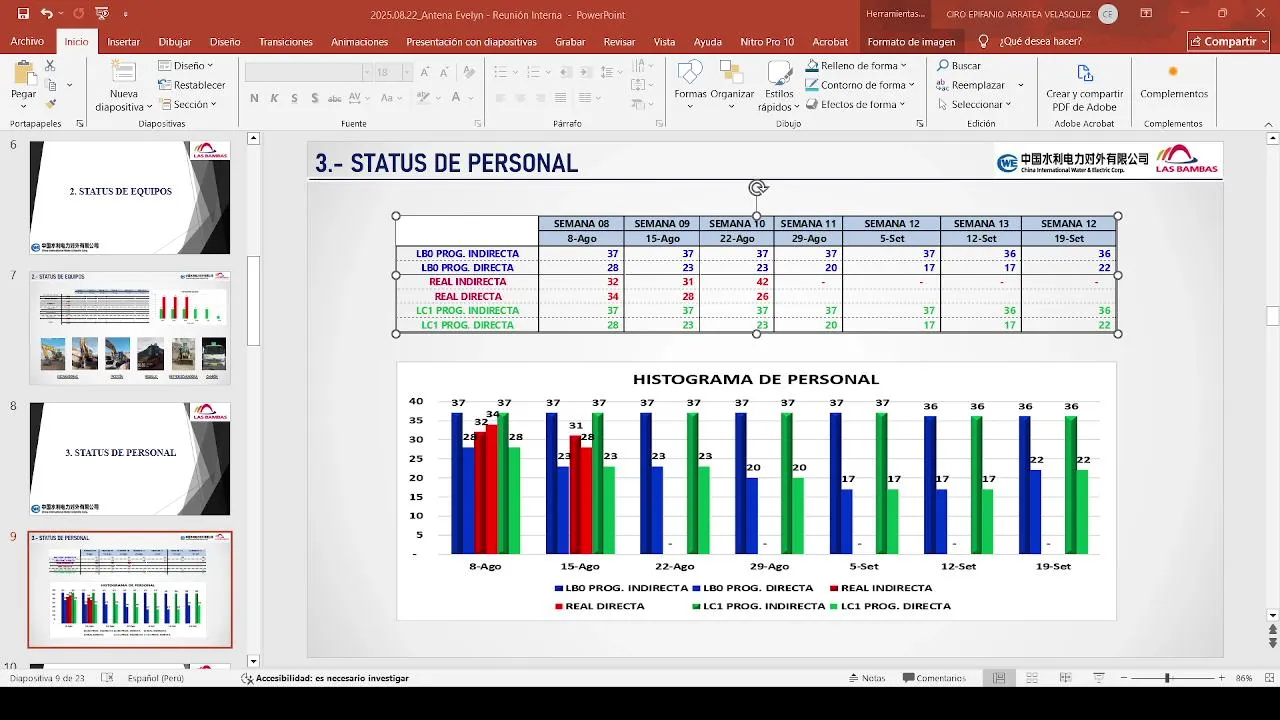
Task: Open the font name dropdown arrow
Action: click(366, 72)
